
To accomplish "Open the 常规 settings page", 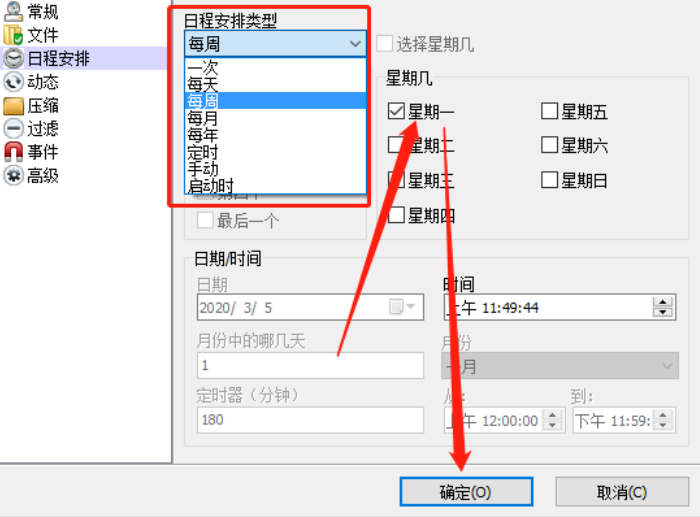I will pos(42,12).
